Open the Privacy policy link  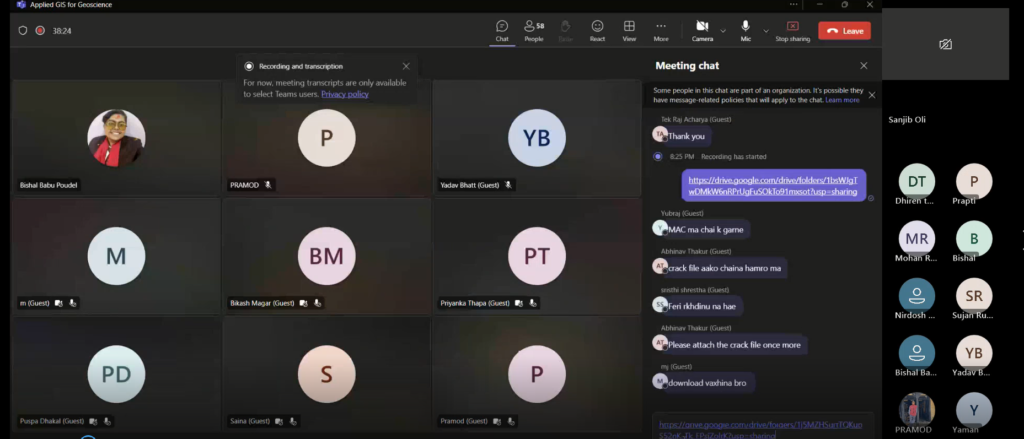(345, 94)
